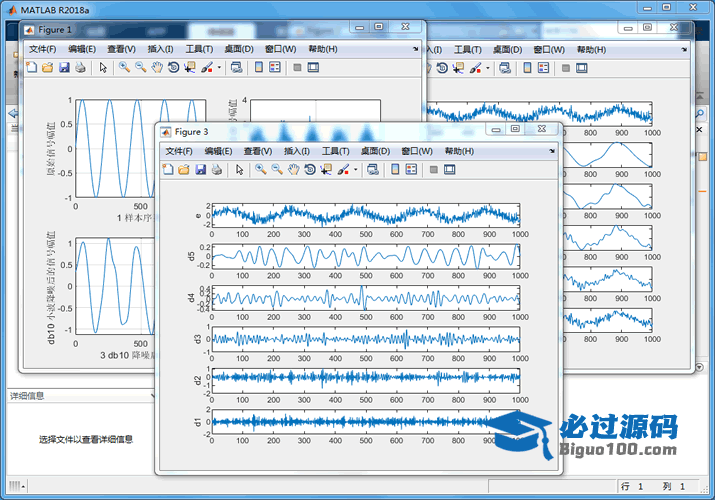Image resolution: width=715 pixels, height=500 pixels.
Task: Select the Pan hand tool in Figure 3
Action: coord(294,170)
